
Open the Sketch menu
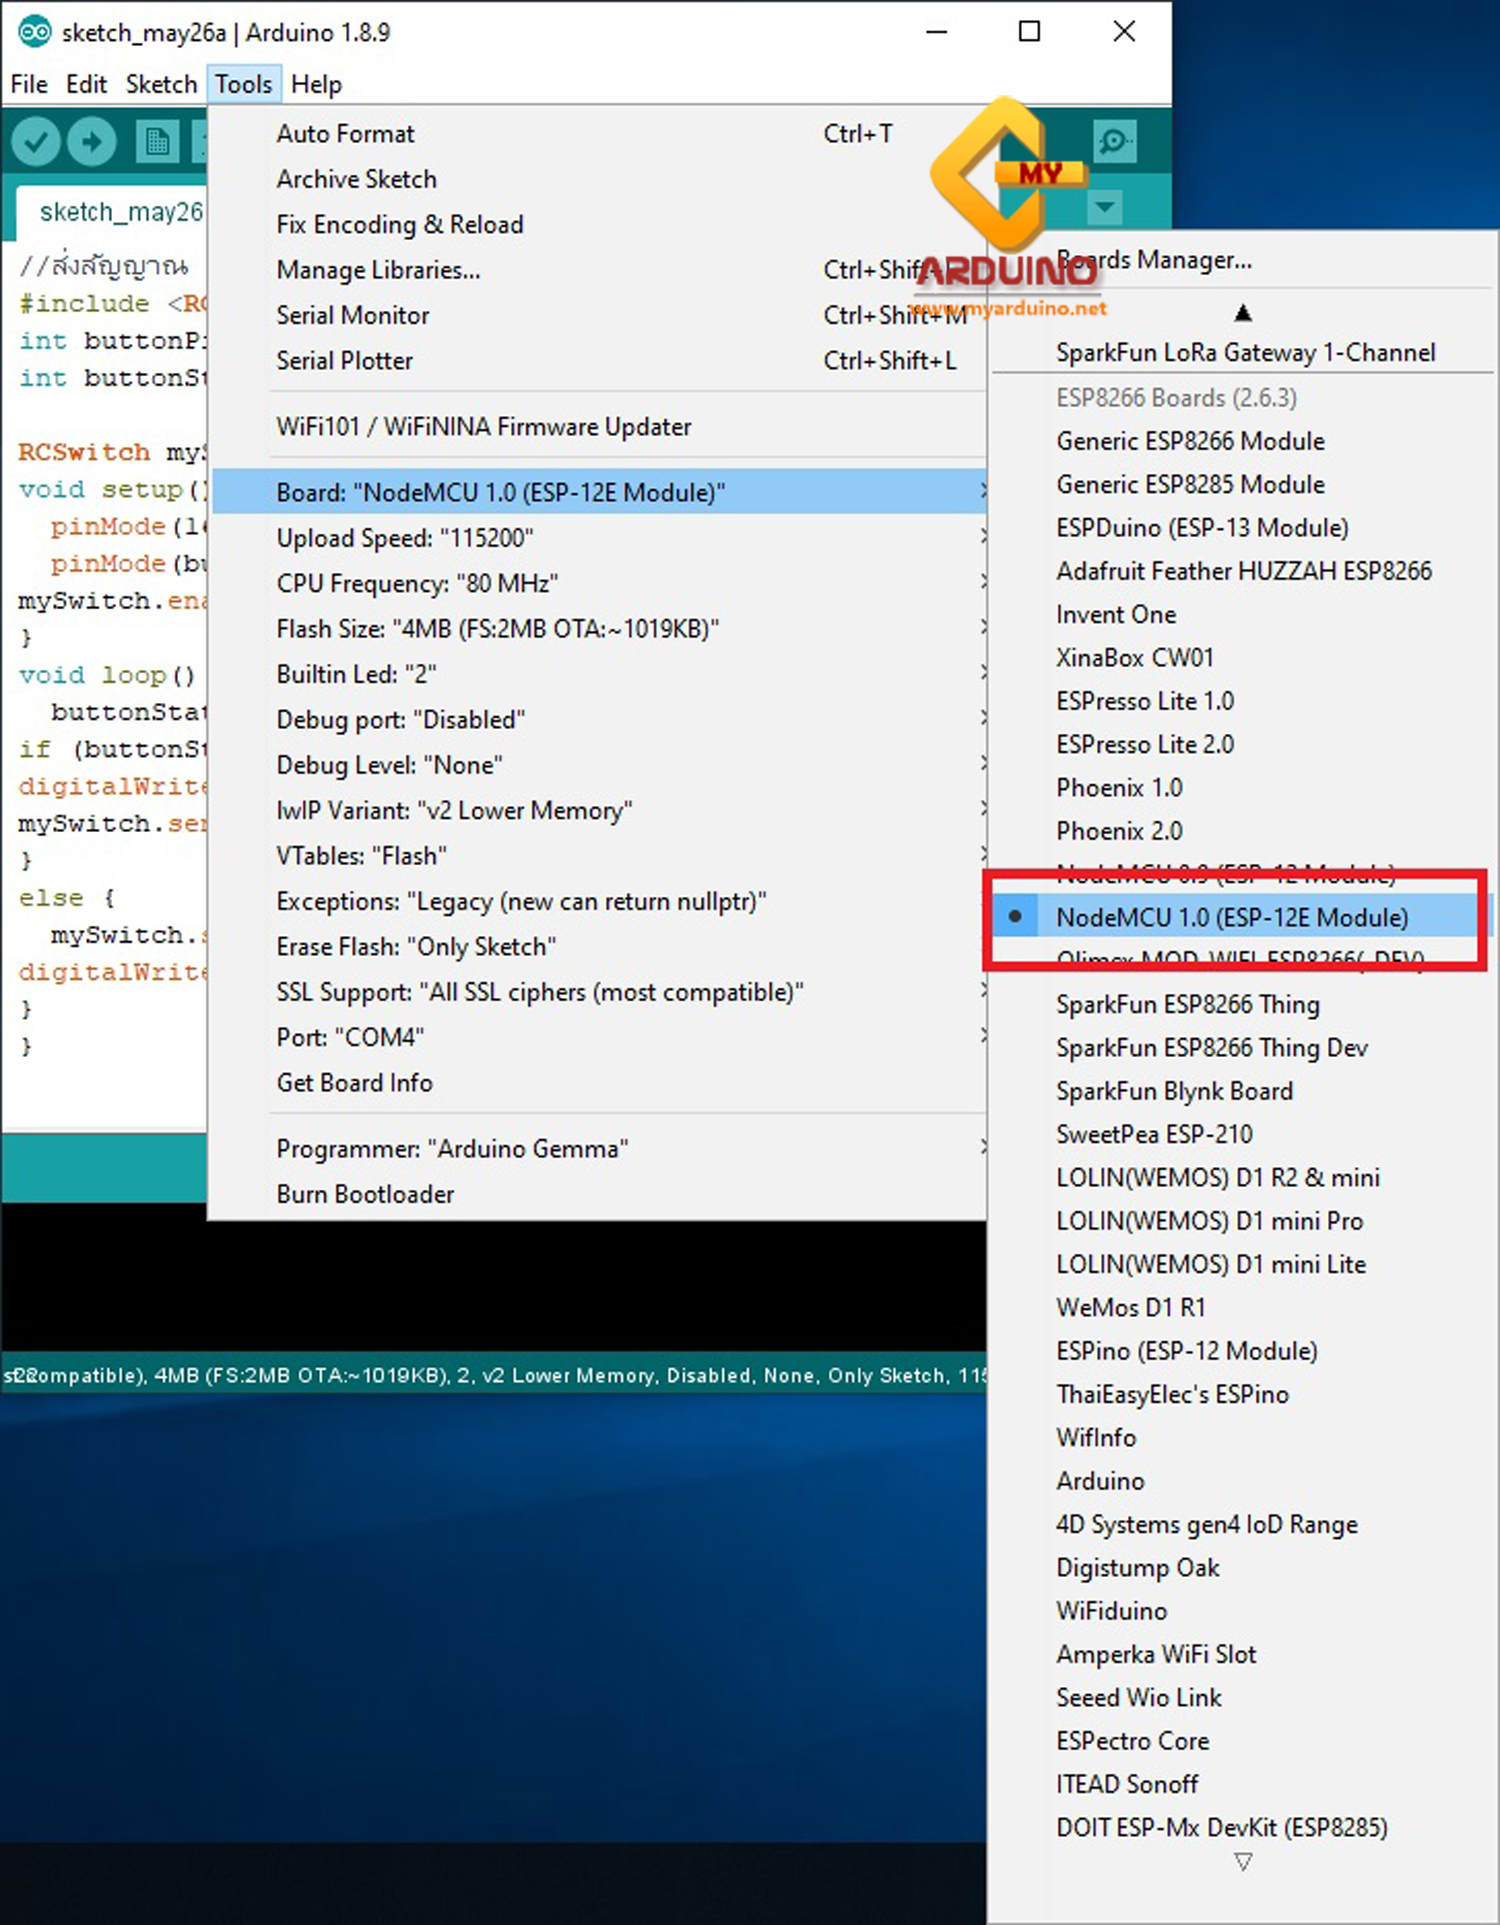click(161, 84)
